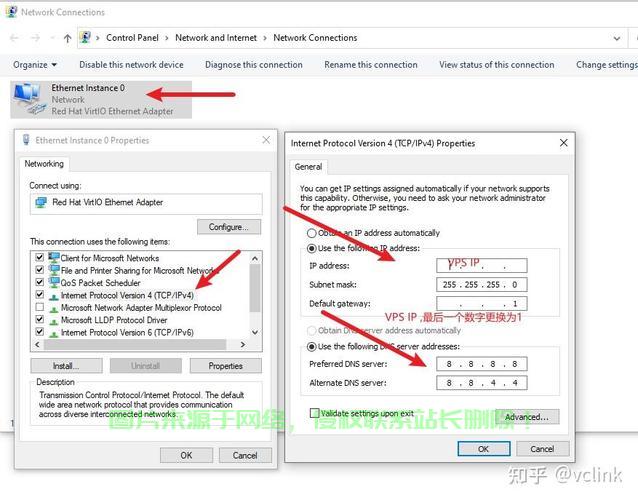Select the Client for Microsoft Networks icon
The image size is (638, 500).
pos(54,258)
